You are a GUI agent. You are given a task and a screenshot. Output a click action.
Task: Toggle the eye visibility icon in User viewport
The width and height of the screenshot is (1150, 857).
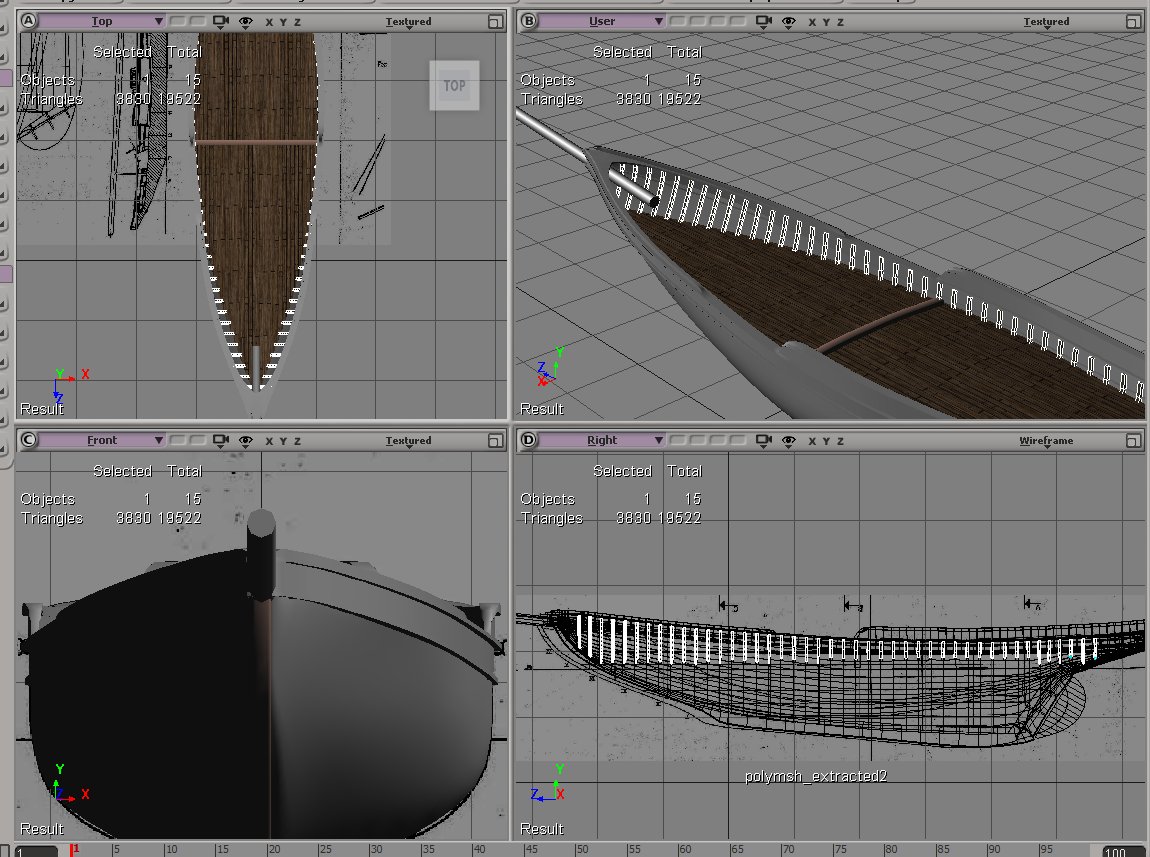click(x=789, y=21)
